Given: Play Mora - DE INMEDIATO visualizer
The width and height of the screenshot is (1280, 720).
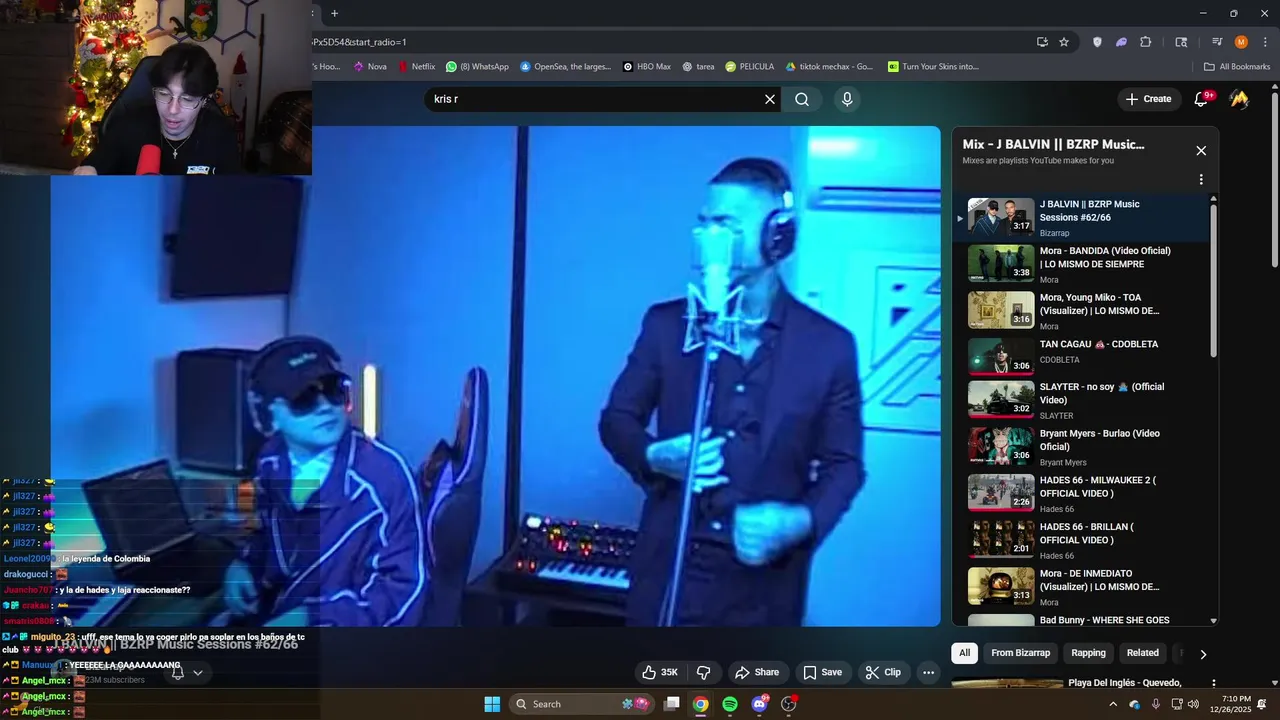Looking at the screenshot, I should (x=1082, y=587).
